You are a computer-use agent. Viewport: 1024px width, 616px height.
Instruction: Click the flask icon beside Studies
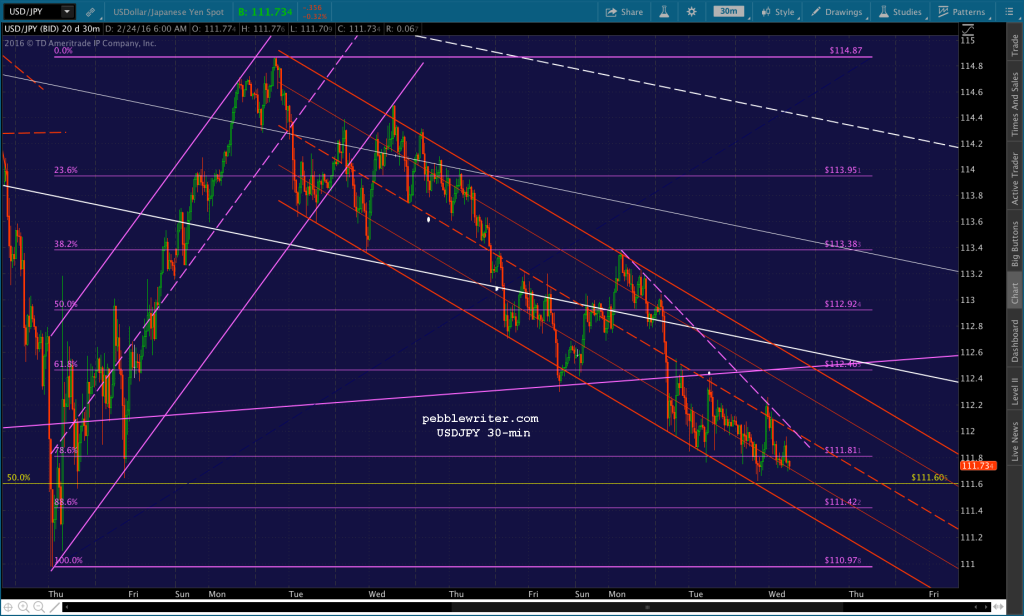pyautogui.click(x=884, y=12)
